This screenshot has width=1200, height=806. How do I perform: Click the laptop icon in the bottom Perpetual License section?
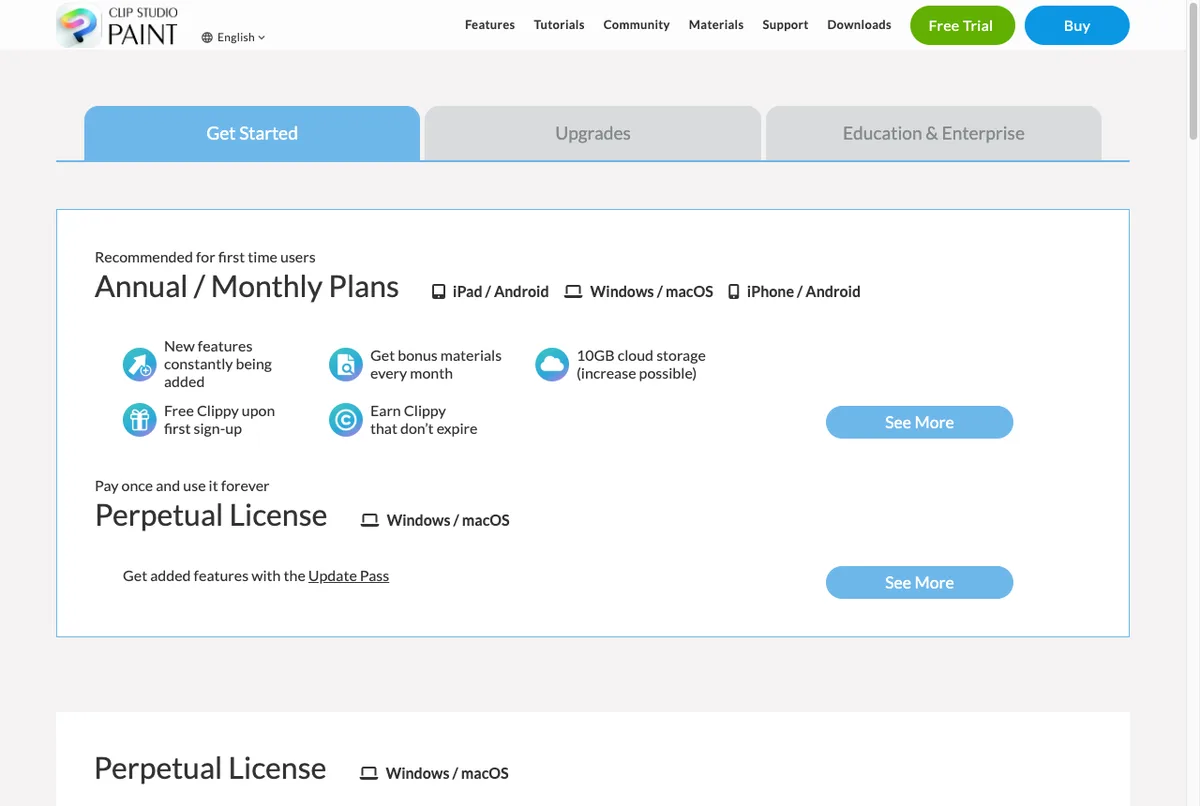(x=369, y=773)
